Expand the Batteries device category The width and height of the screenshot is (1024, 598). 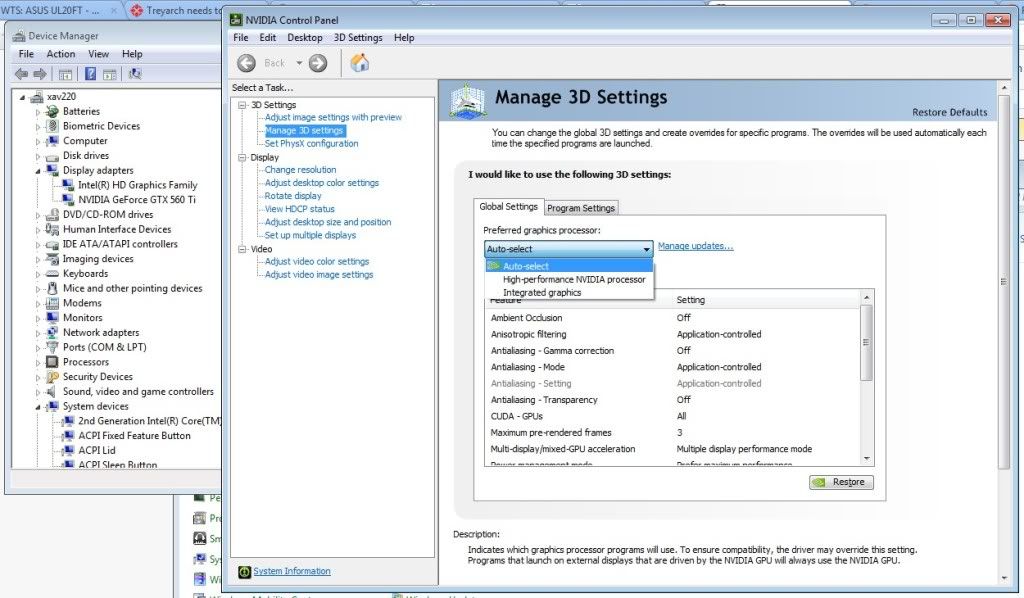[39, 112]
